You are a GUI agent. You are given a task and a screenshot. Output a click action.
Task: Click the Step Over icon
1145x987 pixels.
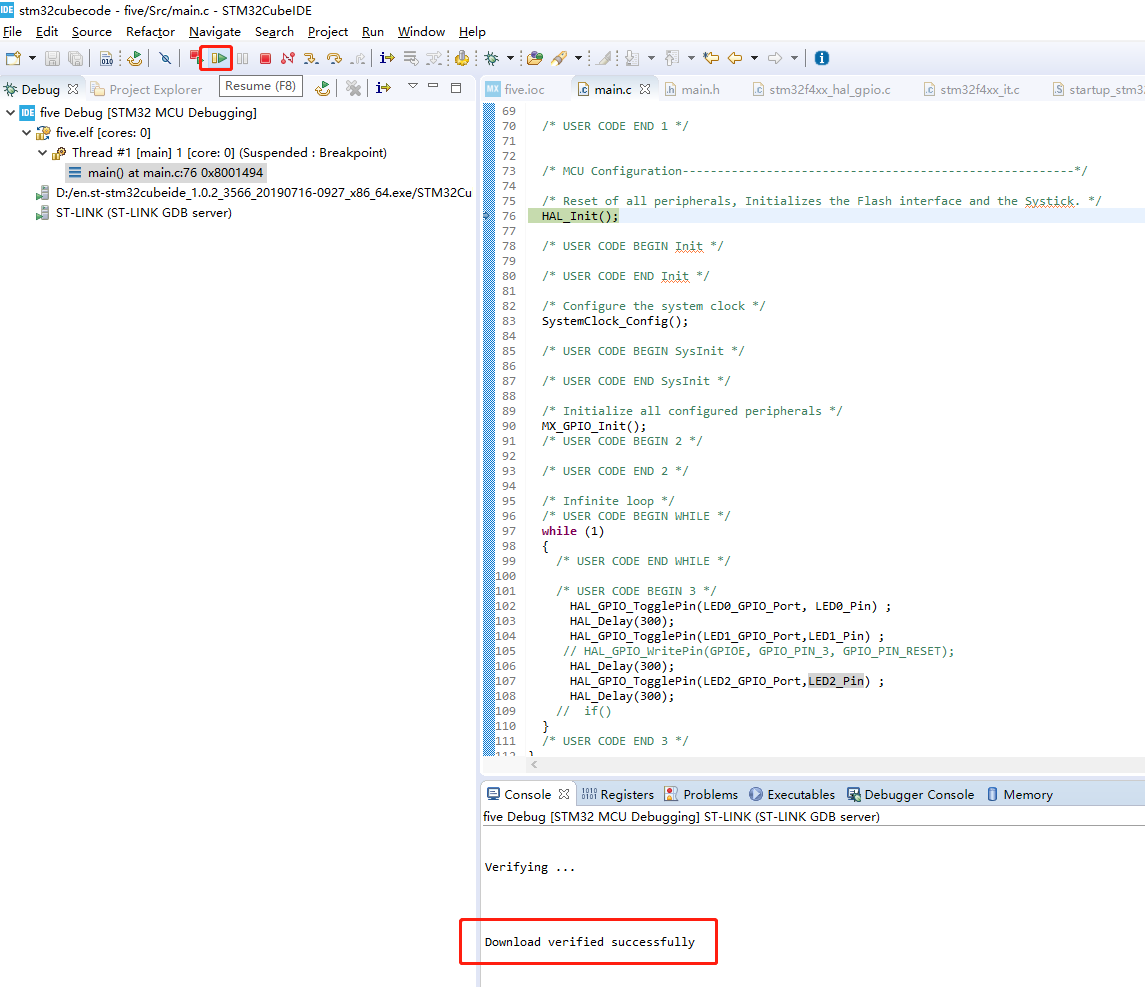tap(333, 57)
